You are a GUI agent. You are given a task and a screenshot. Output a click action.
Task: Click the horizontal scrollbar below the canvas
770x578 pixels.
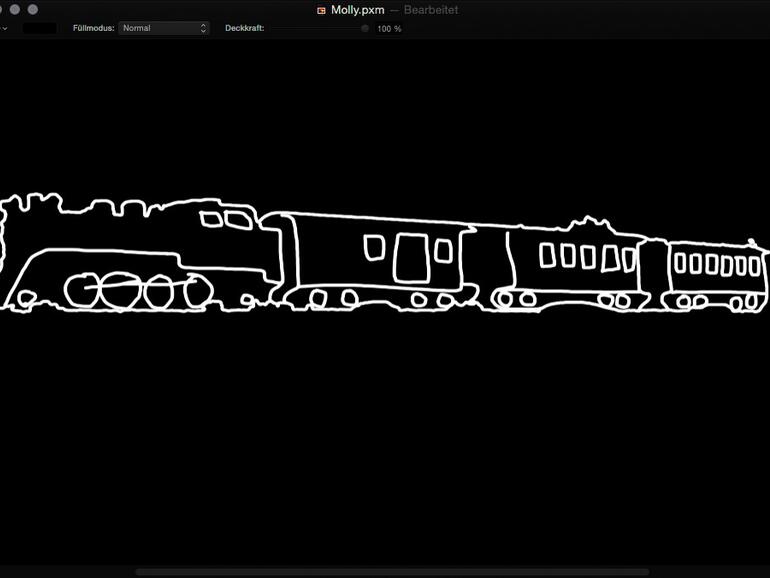392,572
